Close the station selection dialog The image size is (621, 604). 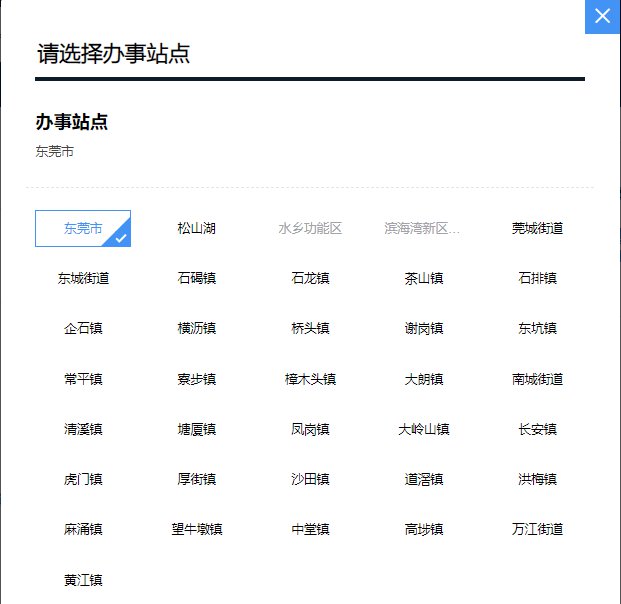click(x=602, y=17)
